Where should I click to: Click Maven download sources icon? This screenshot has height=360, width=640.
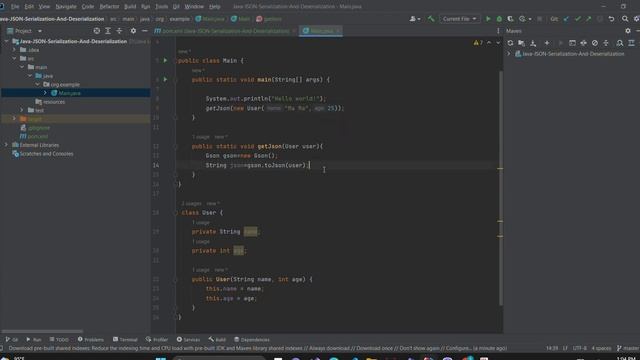coord(533,43)
